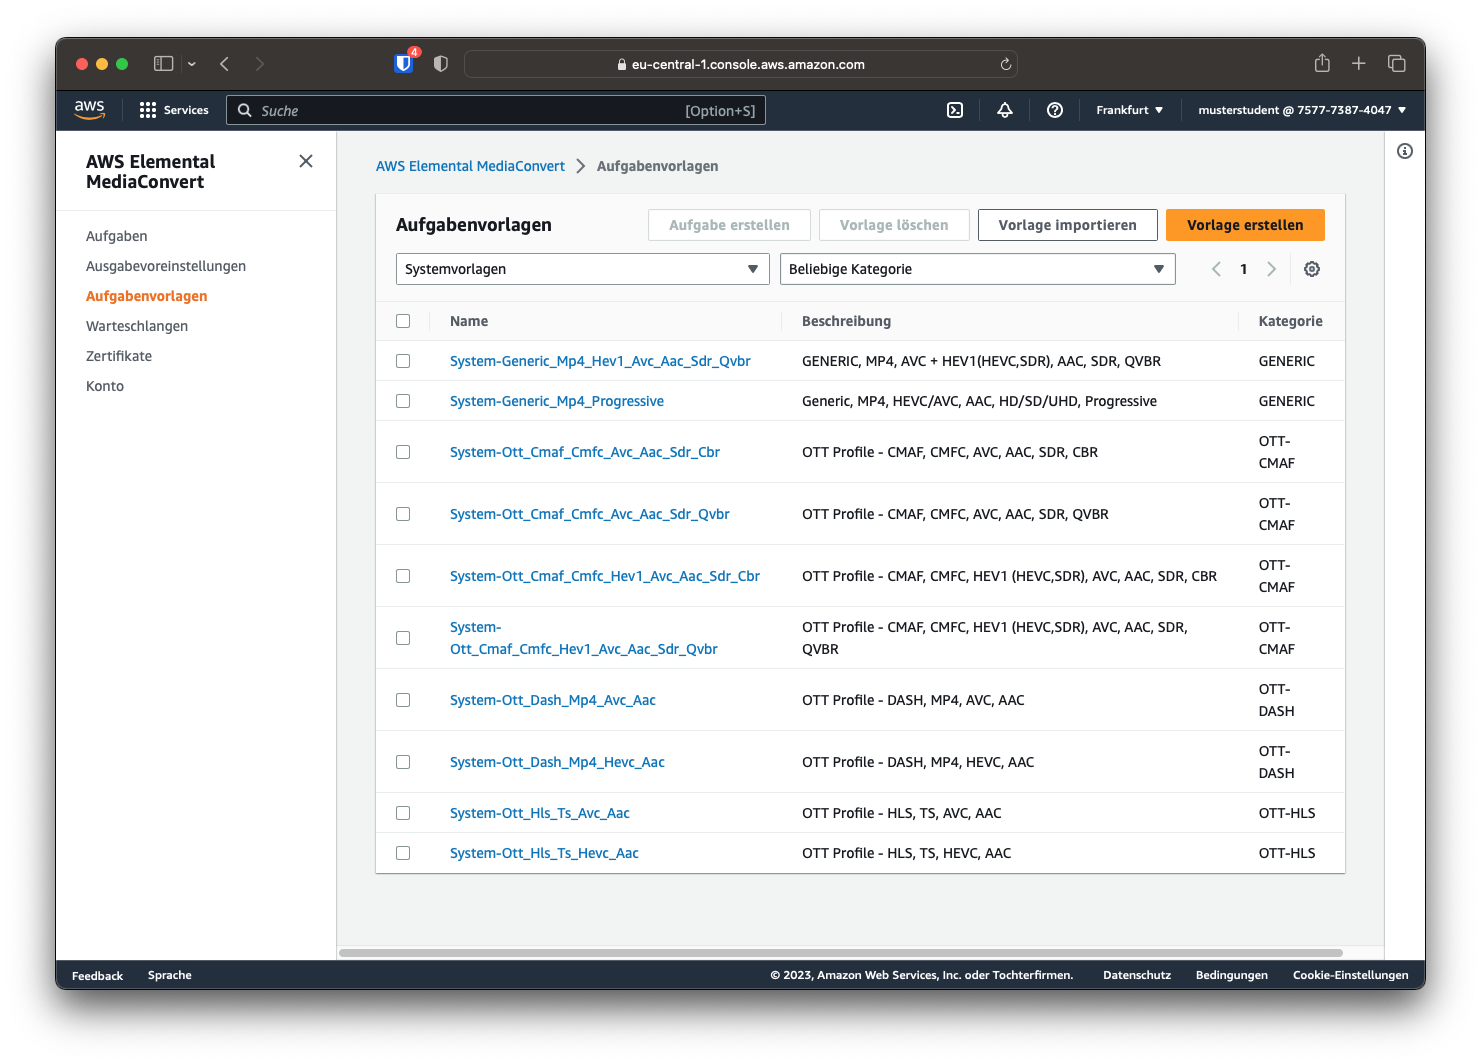Image resolution: width=1481 pixels, height=1063 pixels.
Task: Open Ausgabevoreinstellungen in the sidebar
Action: point(166,266)
